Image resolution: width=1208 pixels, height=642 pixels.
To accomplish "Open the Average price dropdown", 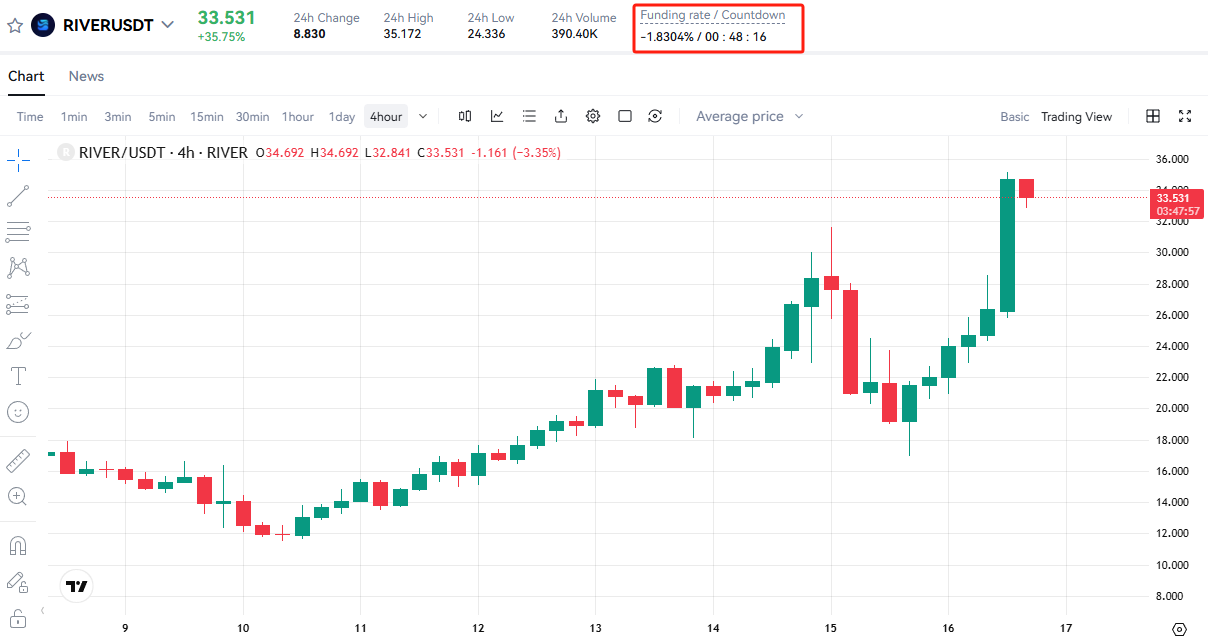I will click(750, 116).
